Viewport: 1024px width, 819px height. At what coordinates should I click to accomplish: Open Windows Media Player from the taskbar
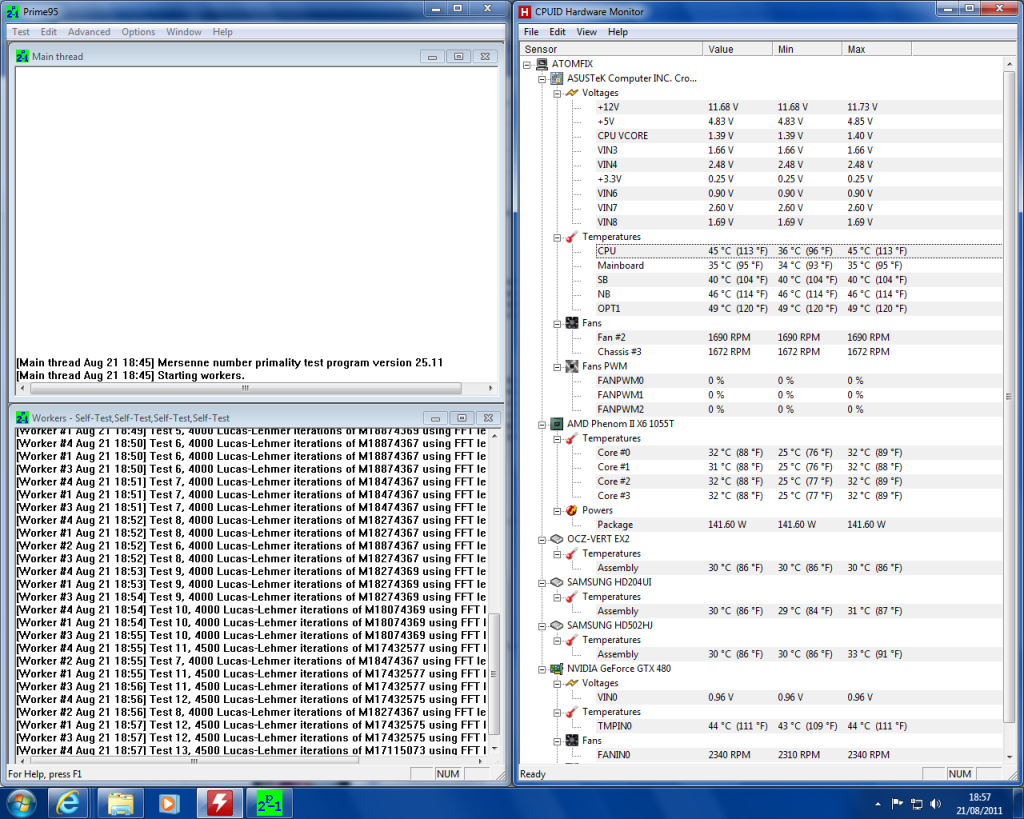[x=168, y=803]
